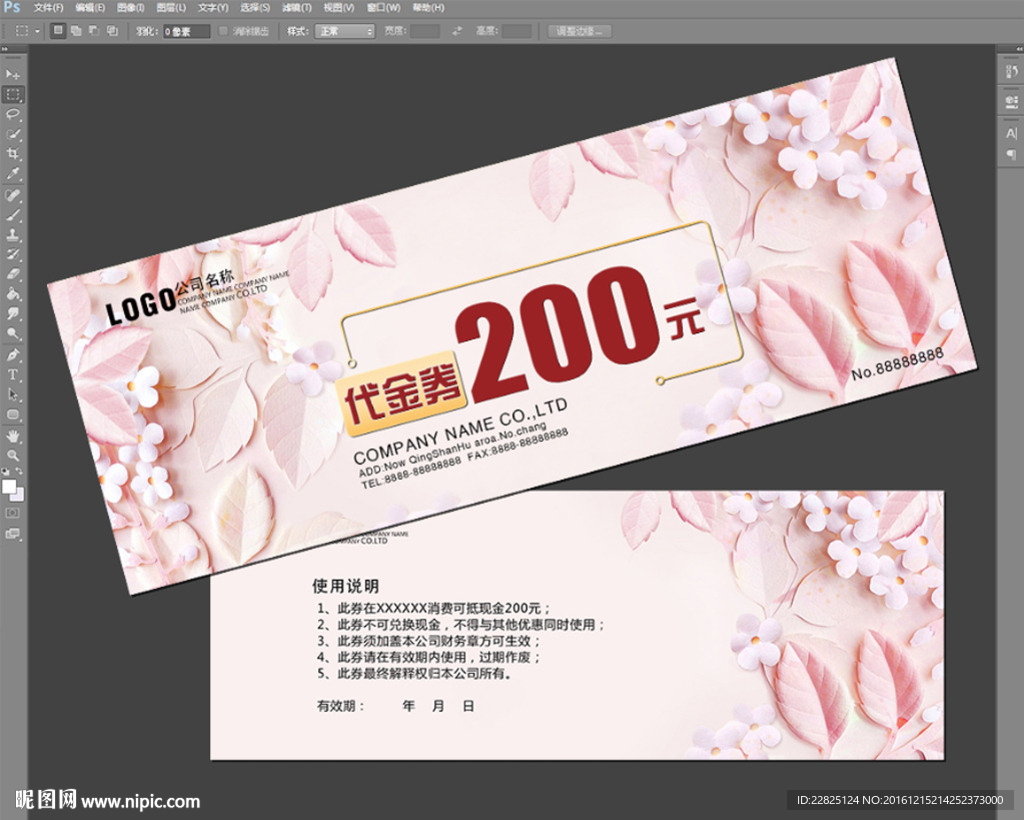This screenshot has width=1024, height=820.
Task: Open the Properties panel icon
Action: click(1012, 101)
